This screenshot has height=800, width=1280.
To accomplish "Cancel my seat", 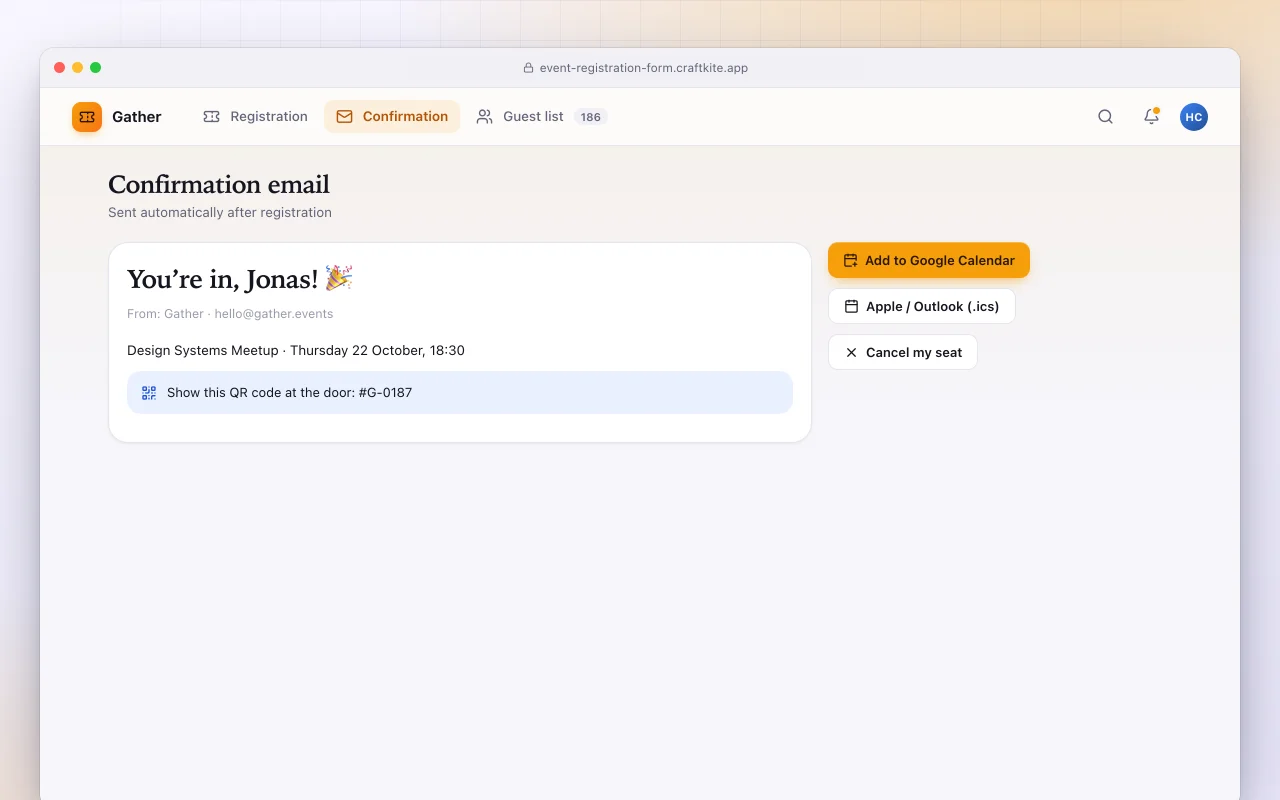I will tap(903, 352).
